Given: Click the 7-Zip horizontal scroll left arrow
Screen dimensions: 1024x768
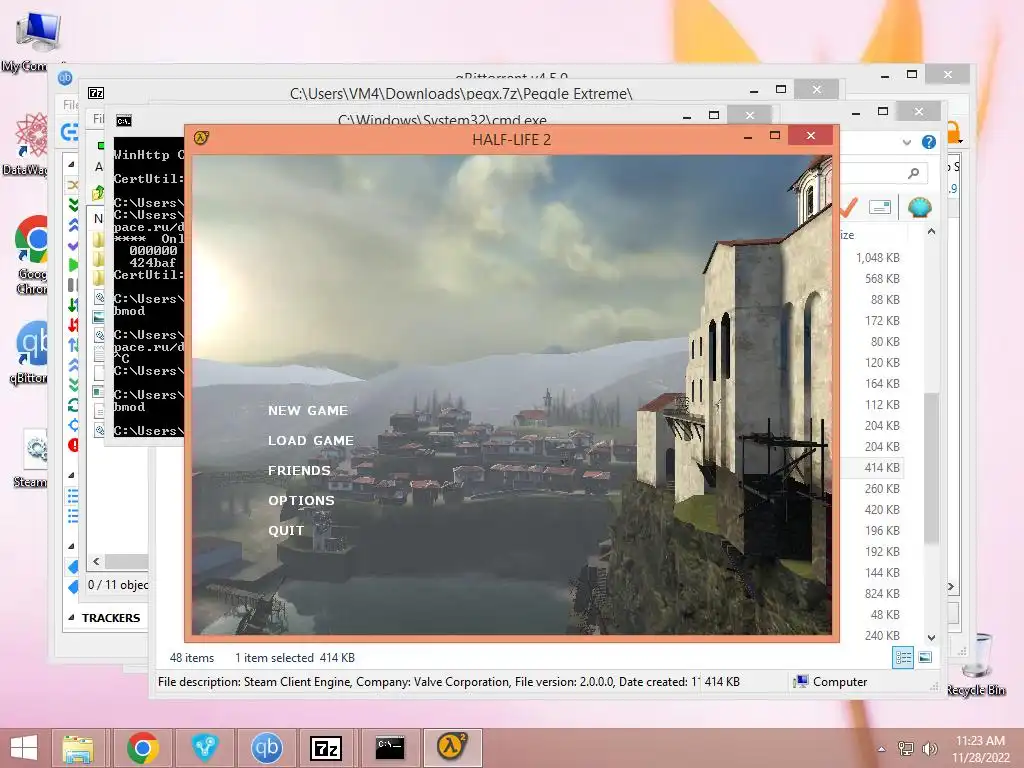Looking at the screenshot, I should 97,561.
